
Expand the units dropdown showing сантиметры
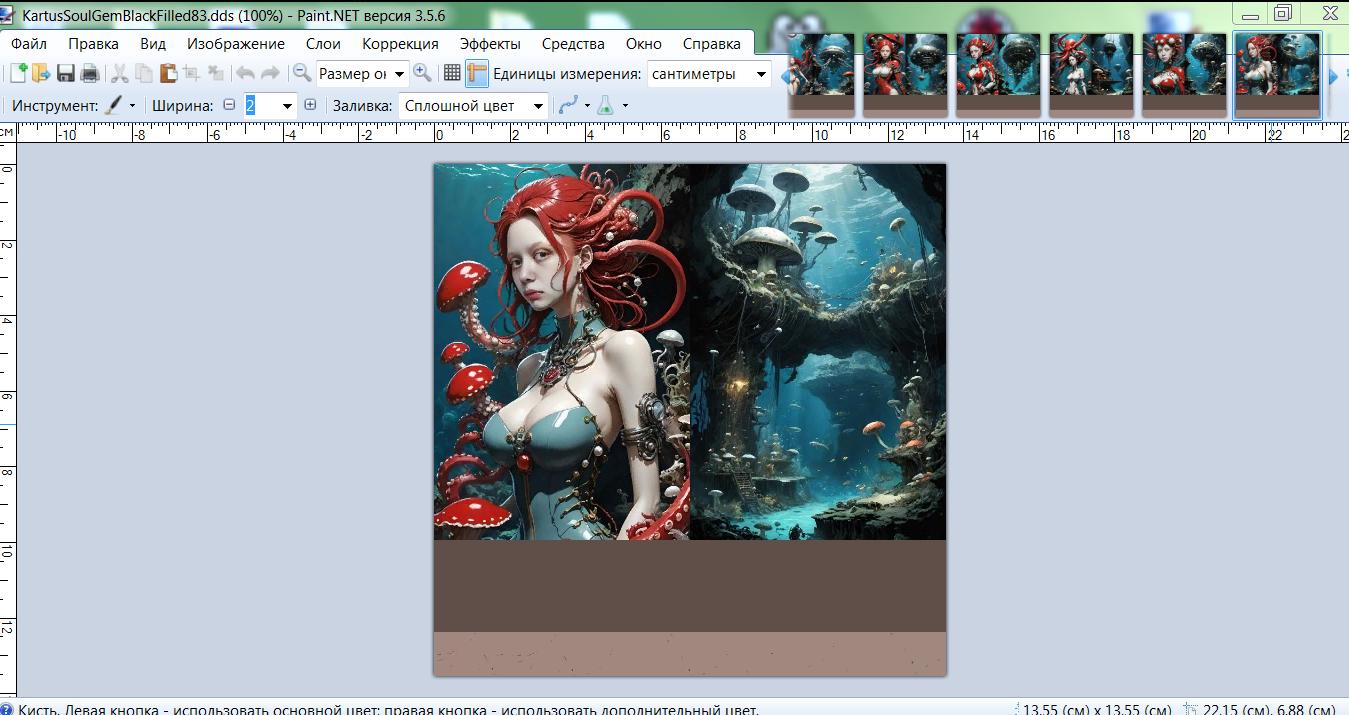click(760, 74)
